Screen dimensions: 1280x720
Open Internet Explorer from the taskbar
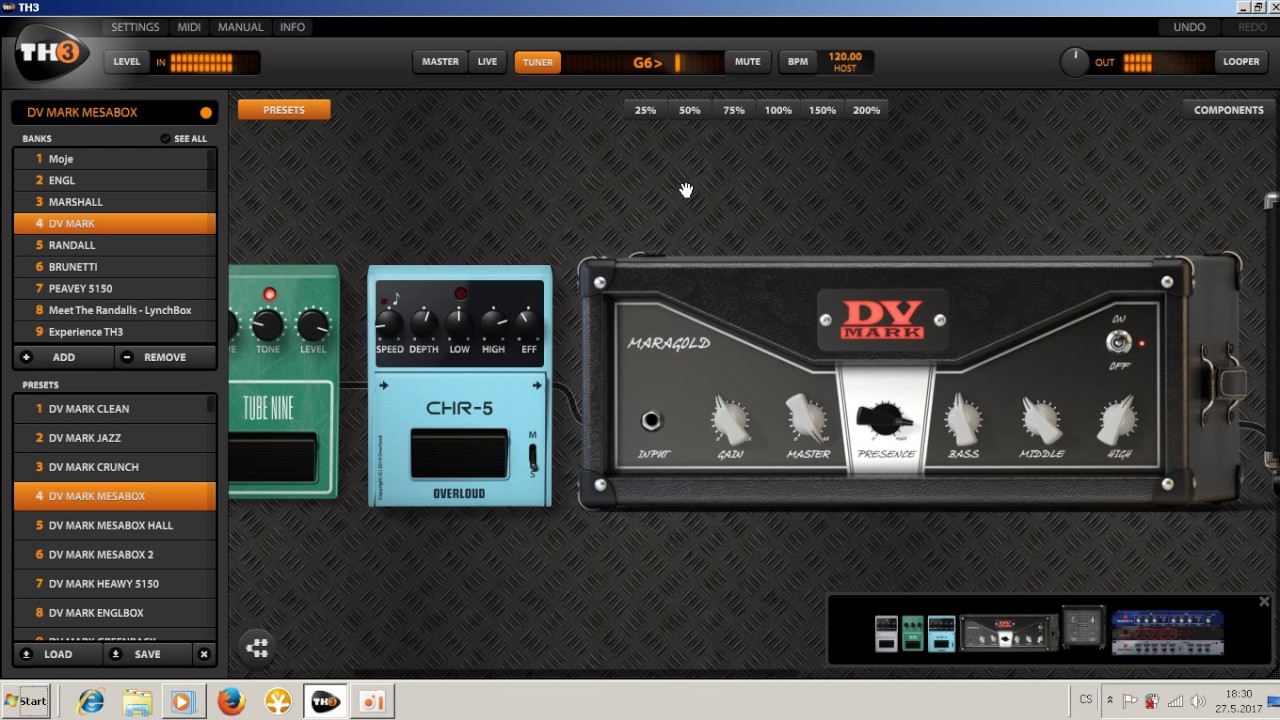(x=92, y=701)
